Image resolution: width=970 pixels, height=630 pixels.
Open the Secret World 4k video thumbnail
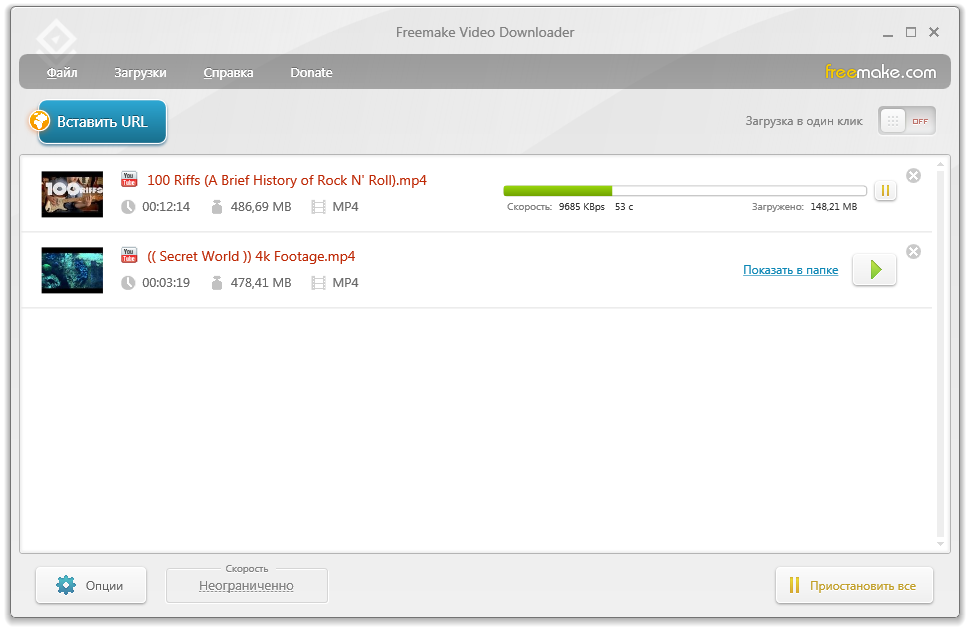(x=72, y=270)
